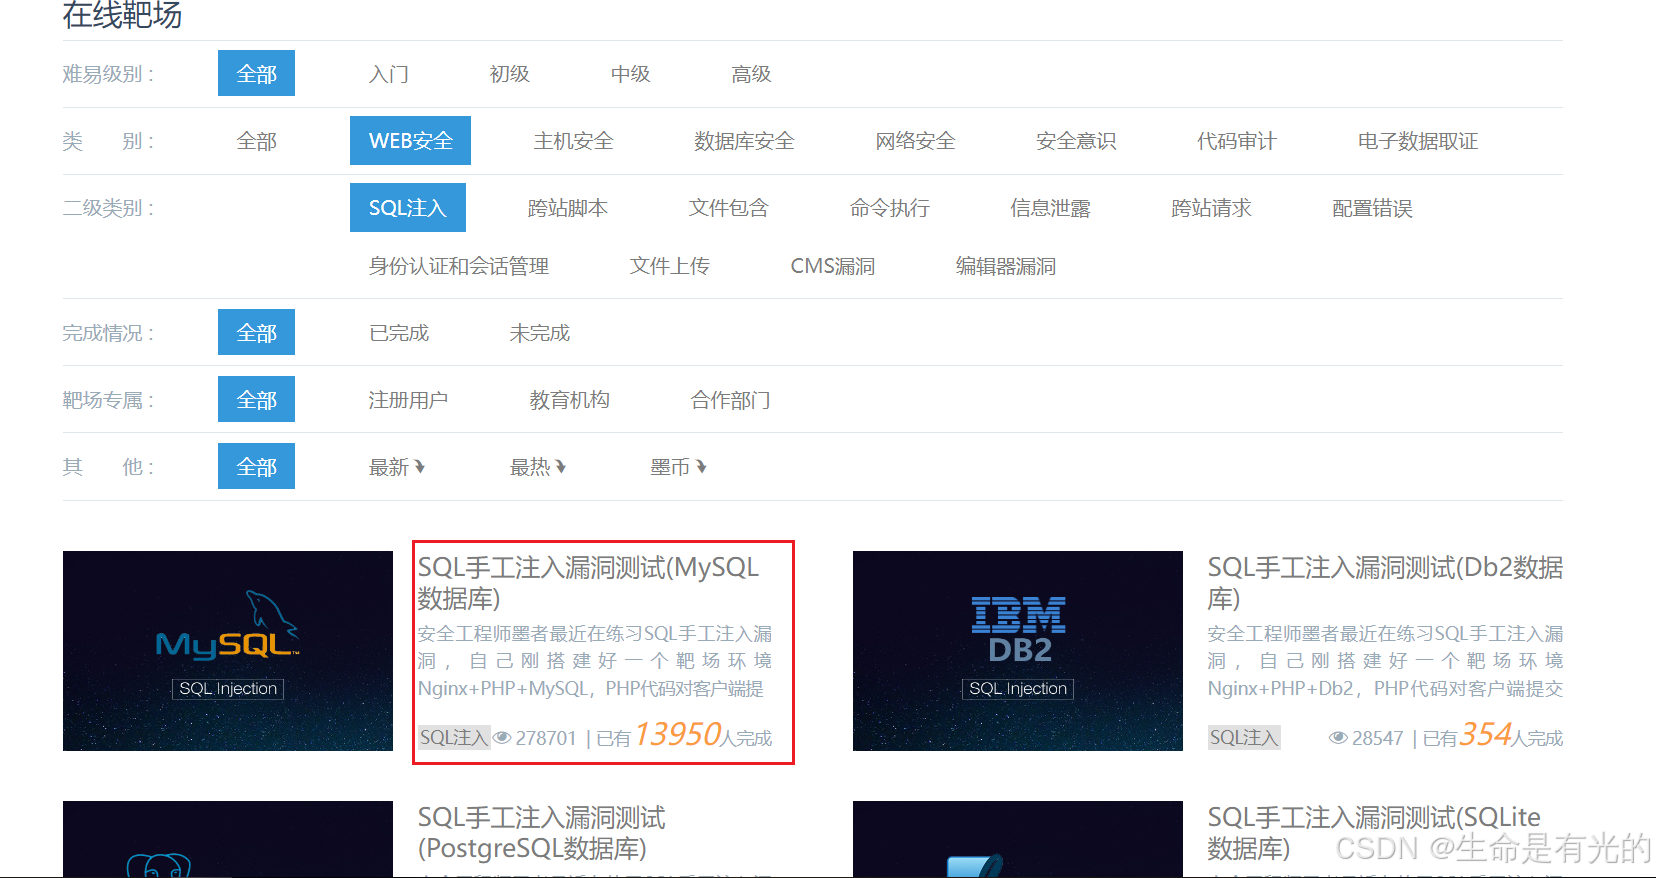Image resolution: width=1656 pixels, height=878 pixels.
Task: Choose the WEB安全 category
Action: tap(410, 141)
